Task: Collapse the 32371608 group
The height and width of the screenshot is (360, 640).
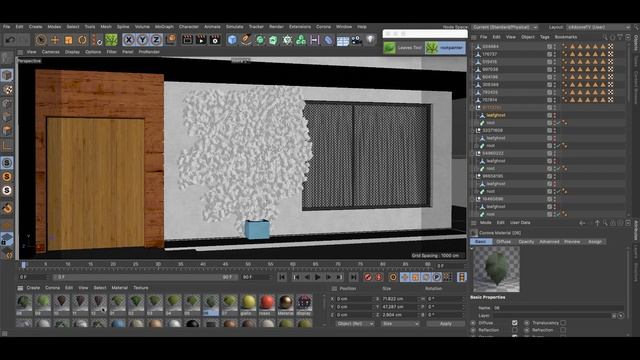Action: 473,131
